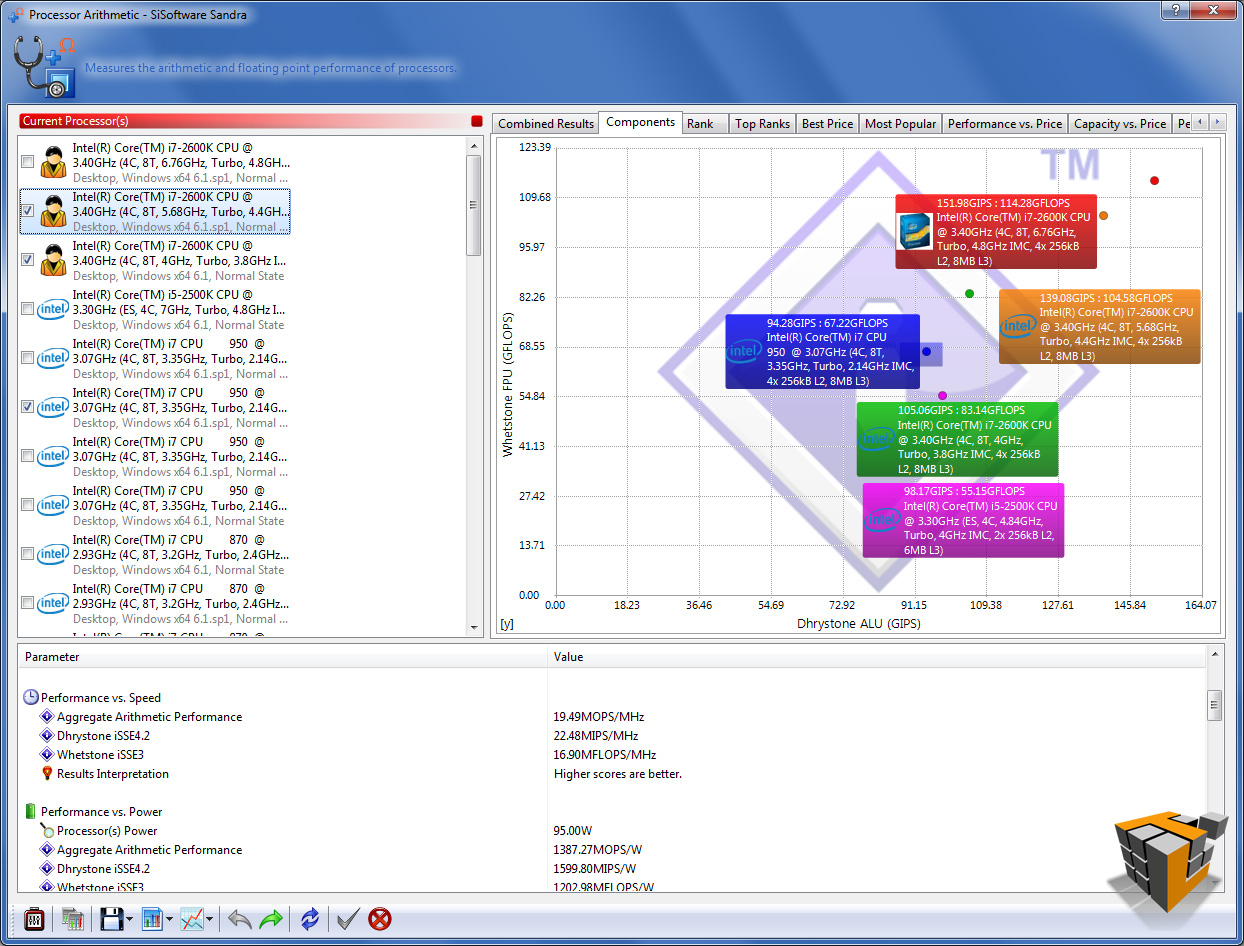
Task: Uncheck the i7-2600K 4GHz 3.8GHz IMC checkbox
Action: pyautogui.click(x=28, y=260)
